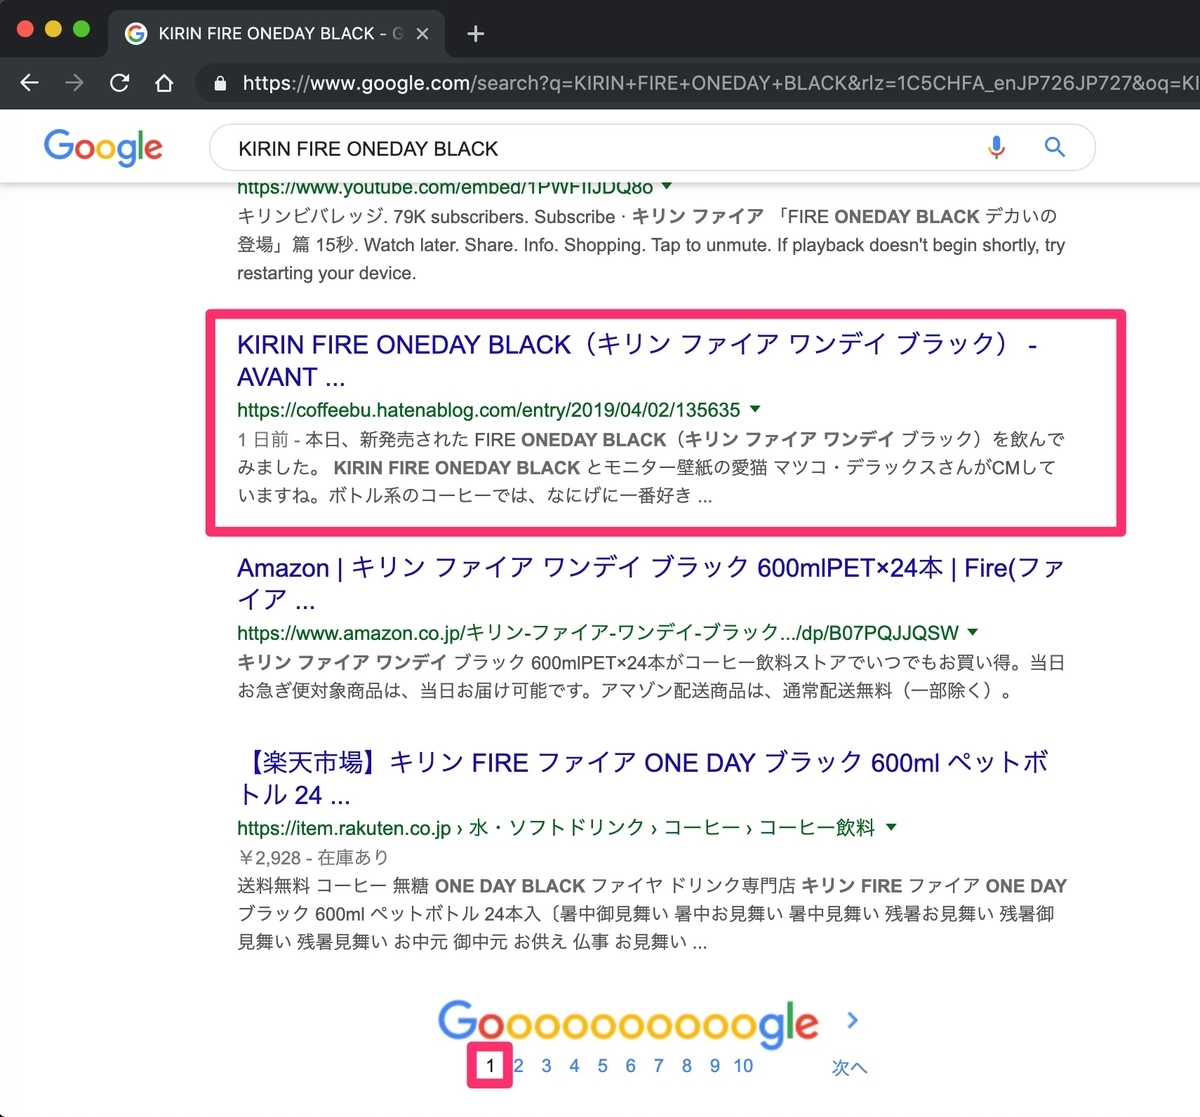Click the next arrow beside the Gooooogle logo
Screen dimensions: 1200x1117
852,1020
